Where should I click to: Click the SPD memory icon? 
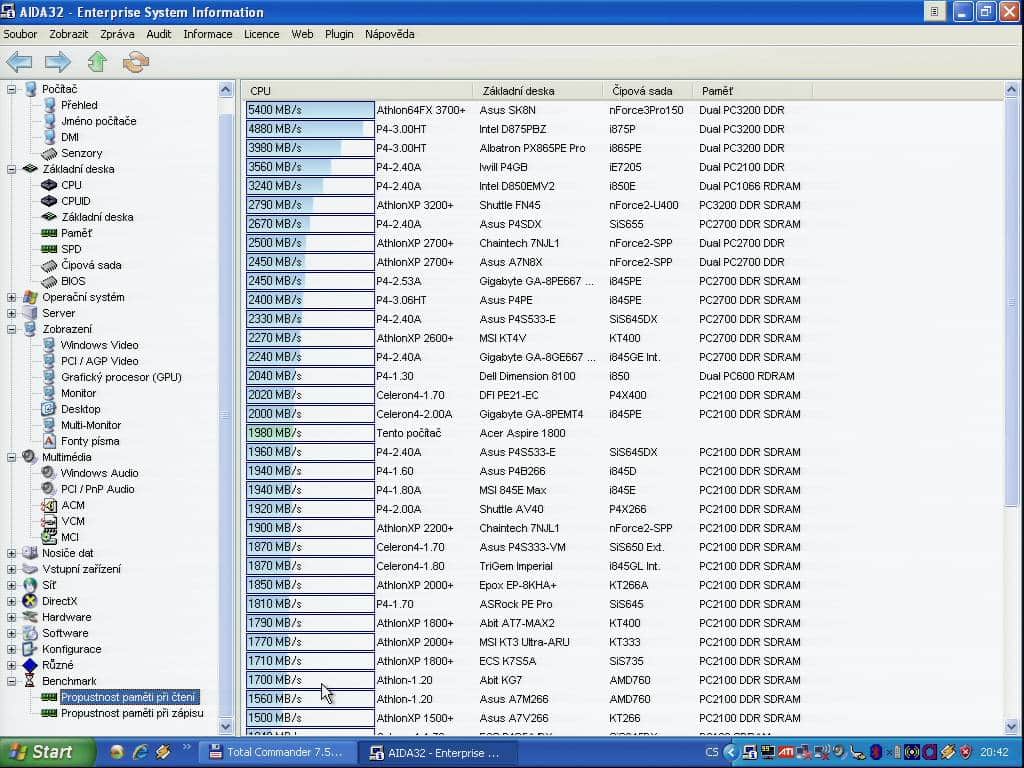[49, 249]
